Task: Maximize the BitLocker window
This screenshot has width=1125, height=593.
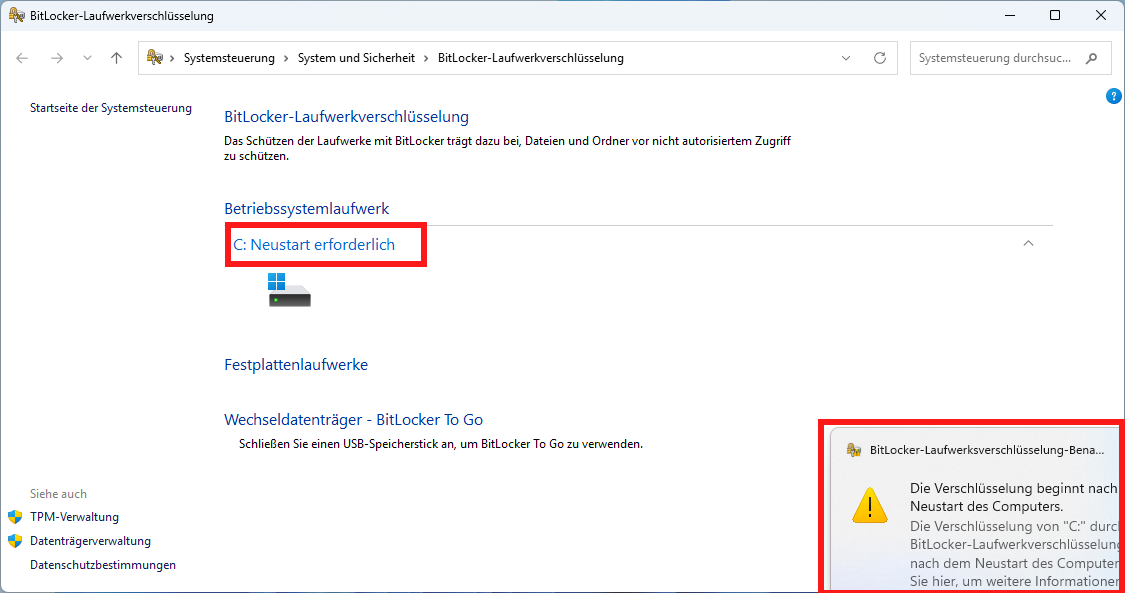Action: (x=1055, y=15)
